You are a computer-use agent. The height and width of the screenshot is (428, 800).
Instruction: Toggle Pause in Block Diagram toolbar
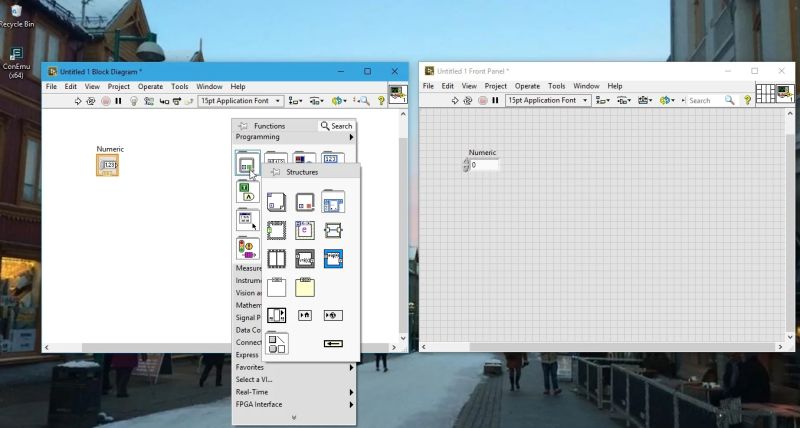(118, 101)
